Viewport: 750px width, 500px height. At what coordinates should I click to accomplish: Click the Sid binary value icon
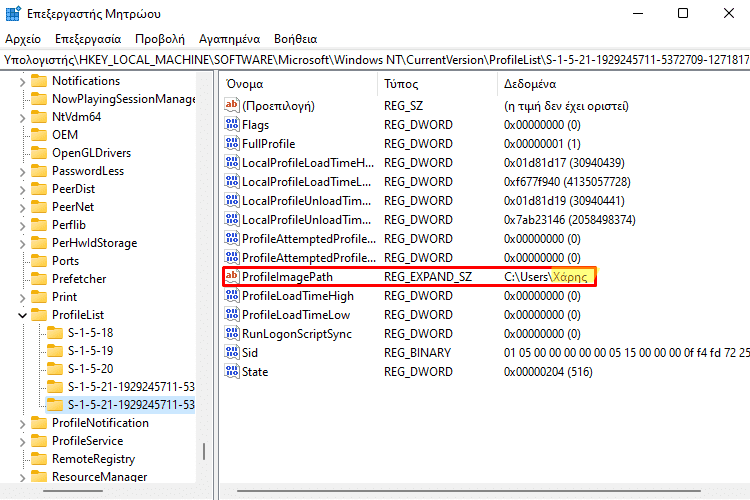[x=232, y=353]
